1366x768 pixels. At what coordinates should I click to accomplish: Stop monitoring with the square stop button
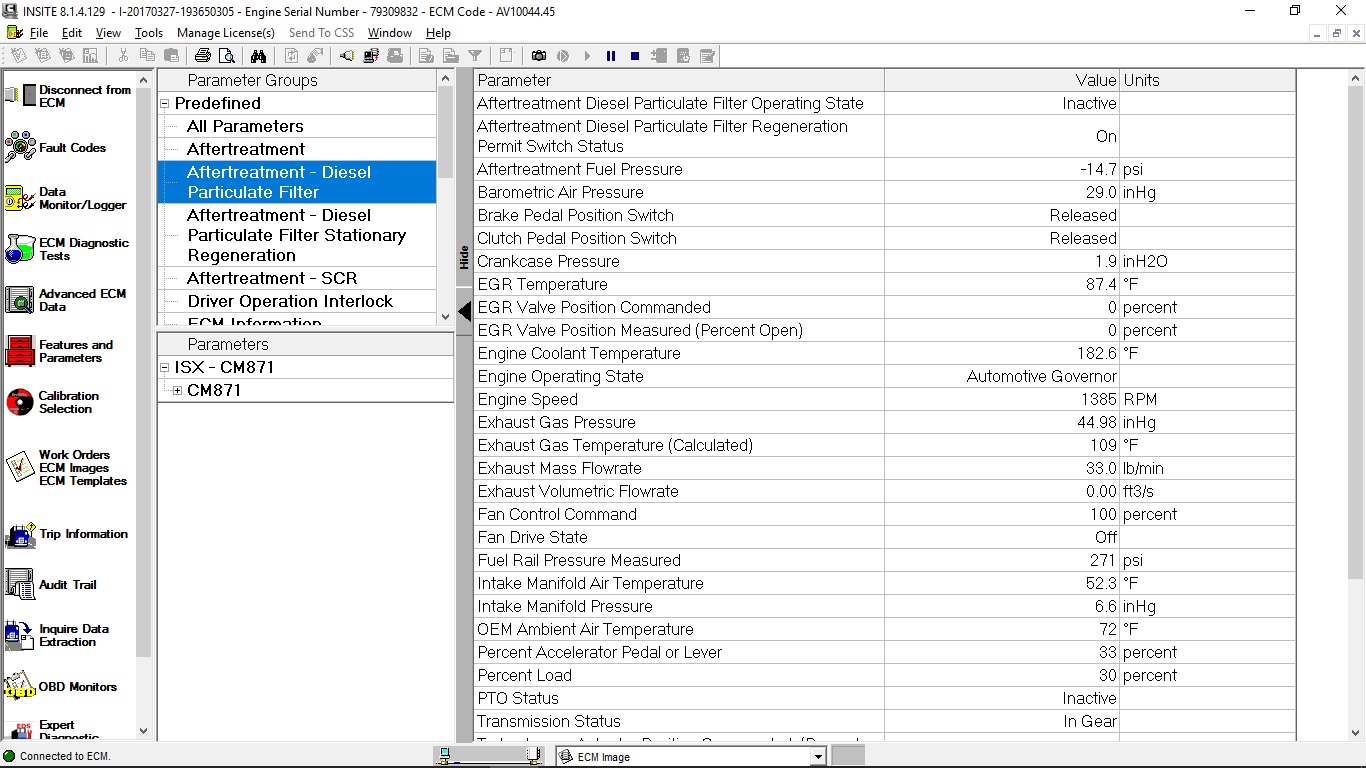tap(635, 56)
